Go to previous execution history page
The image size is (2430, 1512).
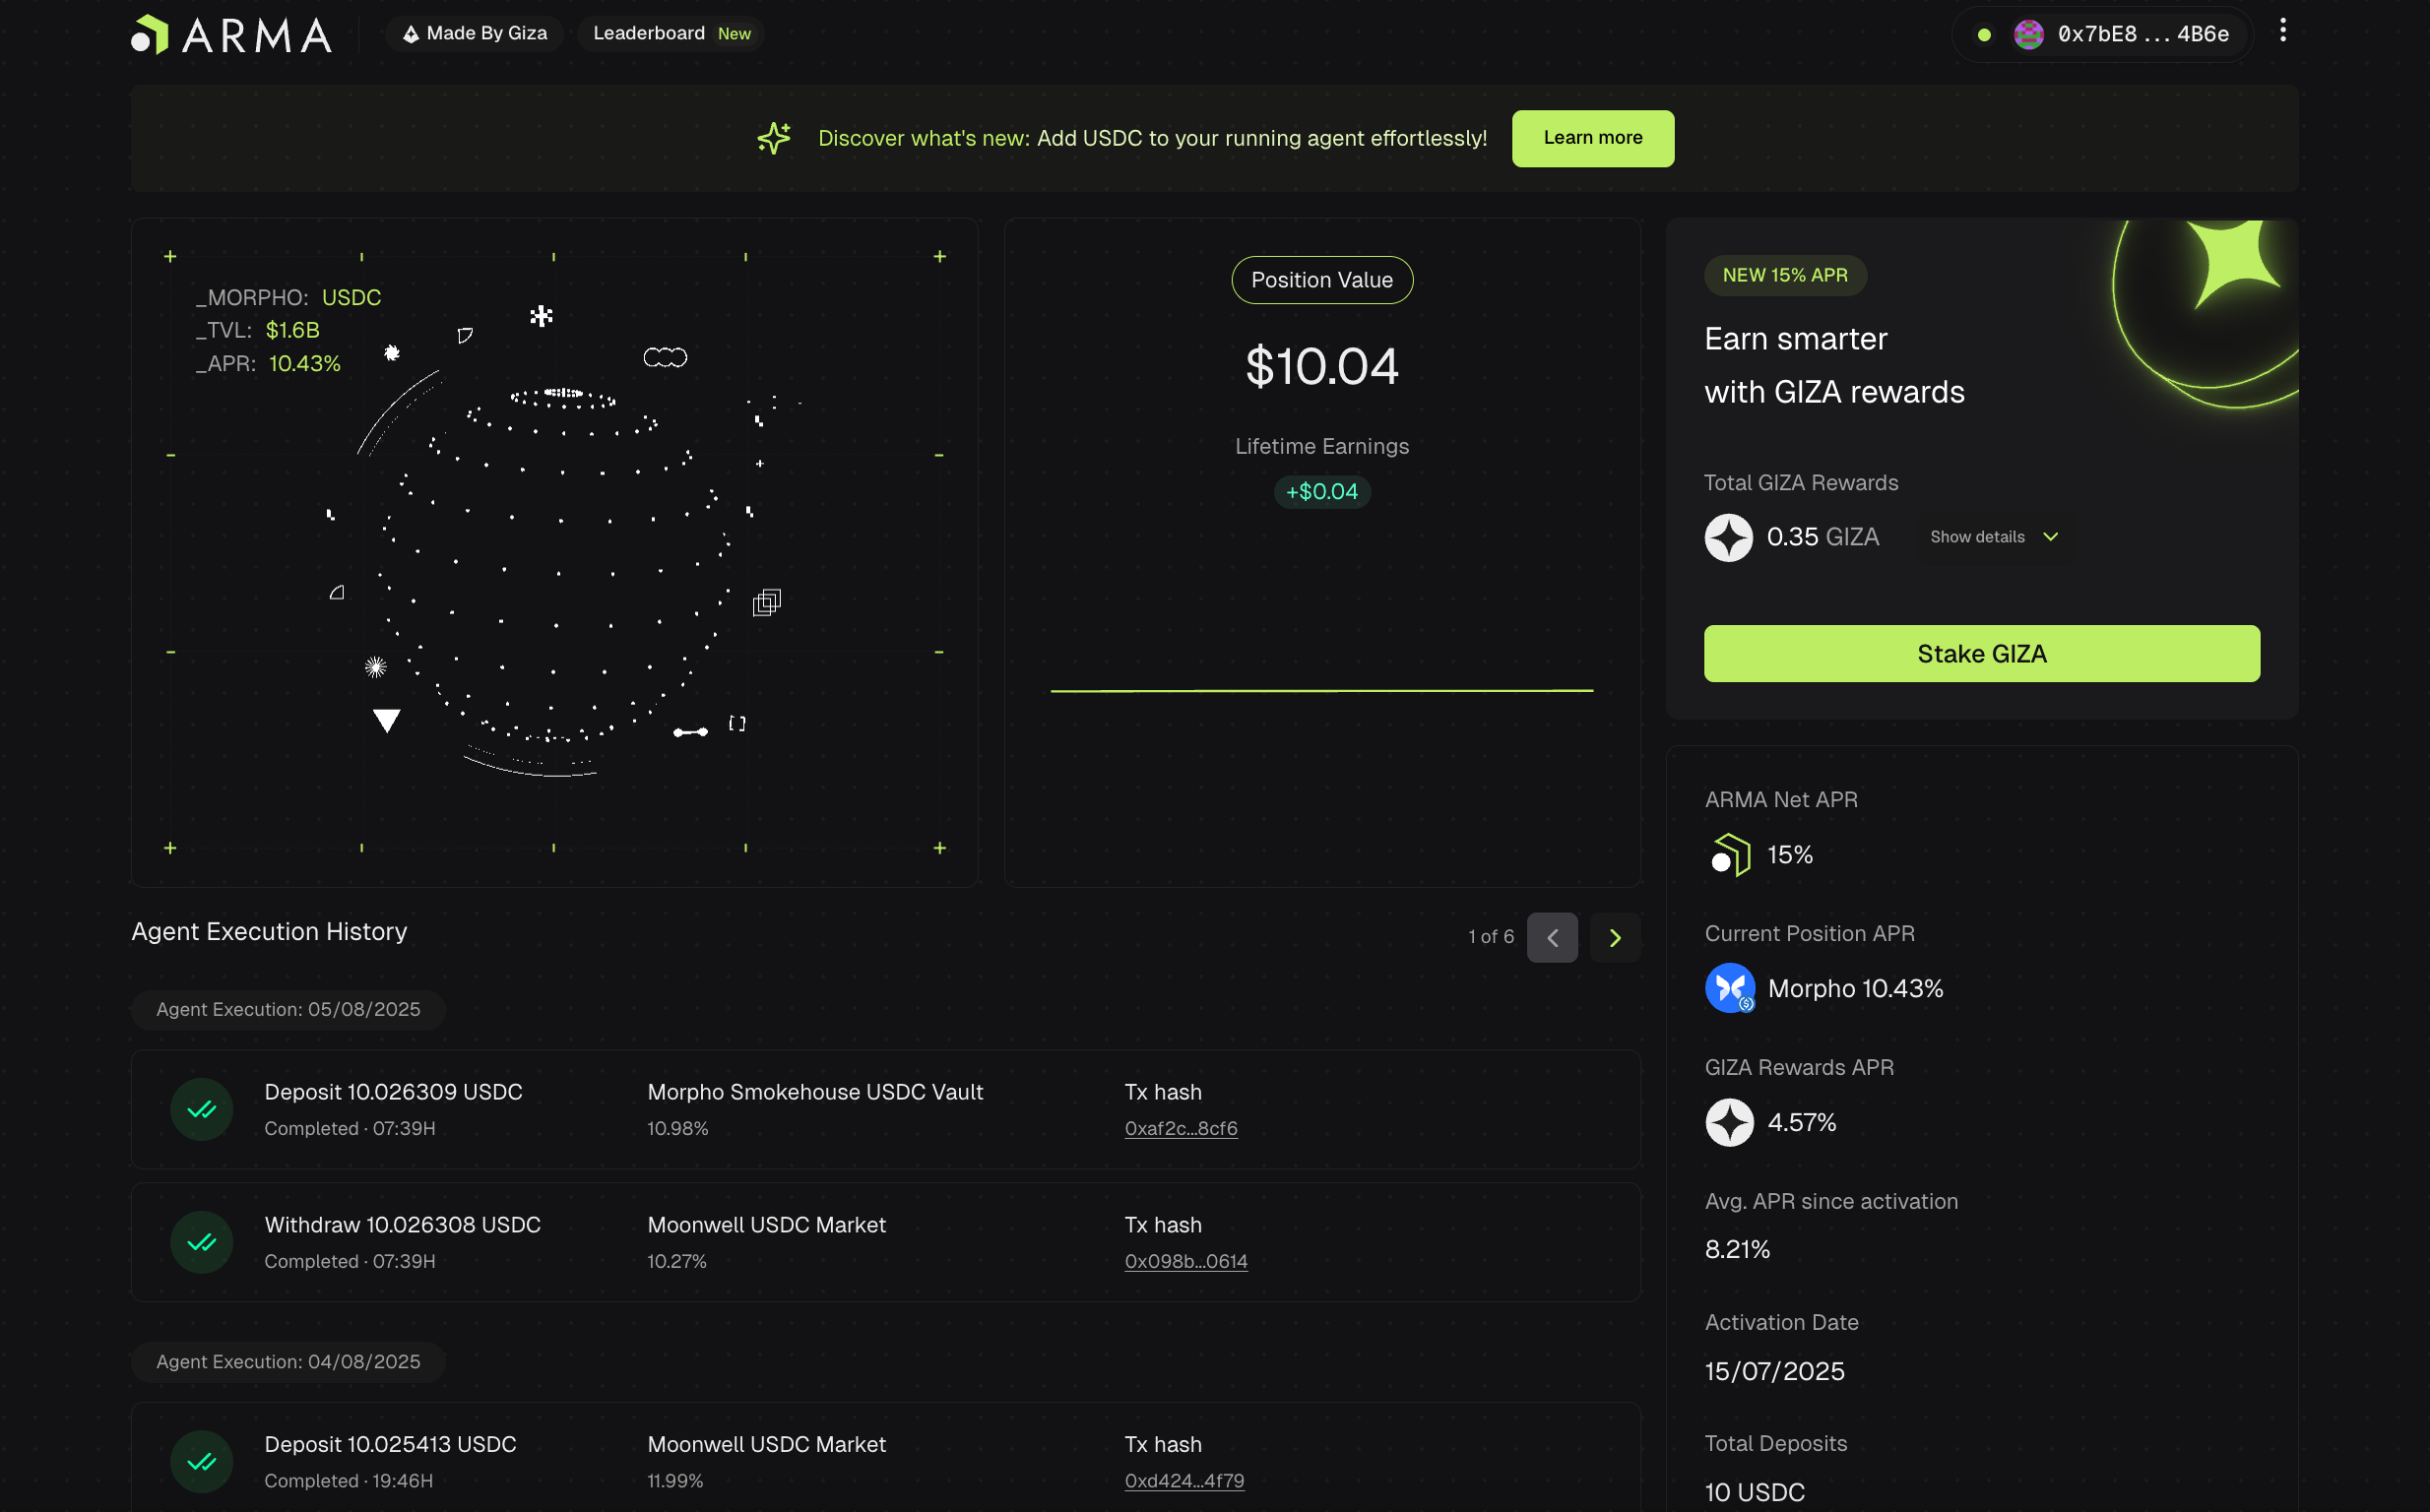[1552, 937]
